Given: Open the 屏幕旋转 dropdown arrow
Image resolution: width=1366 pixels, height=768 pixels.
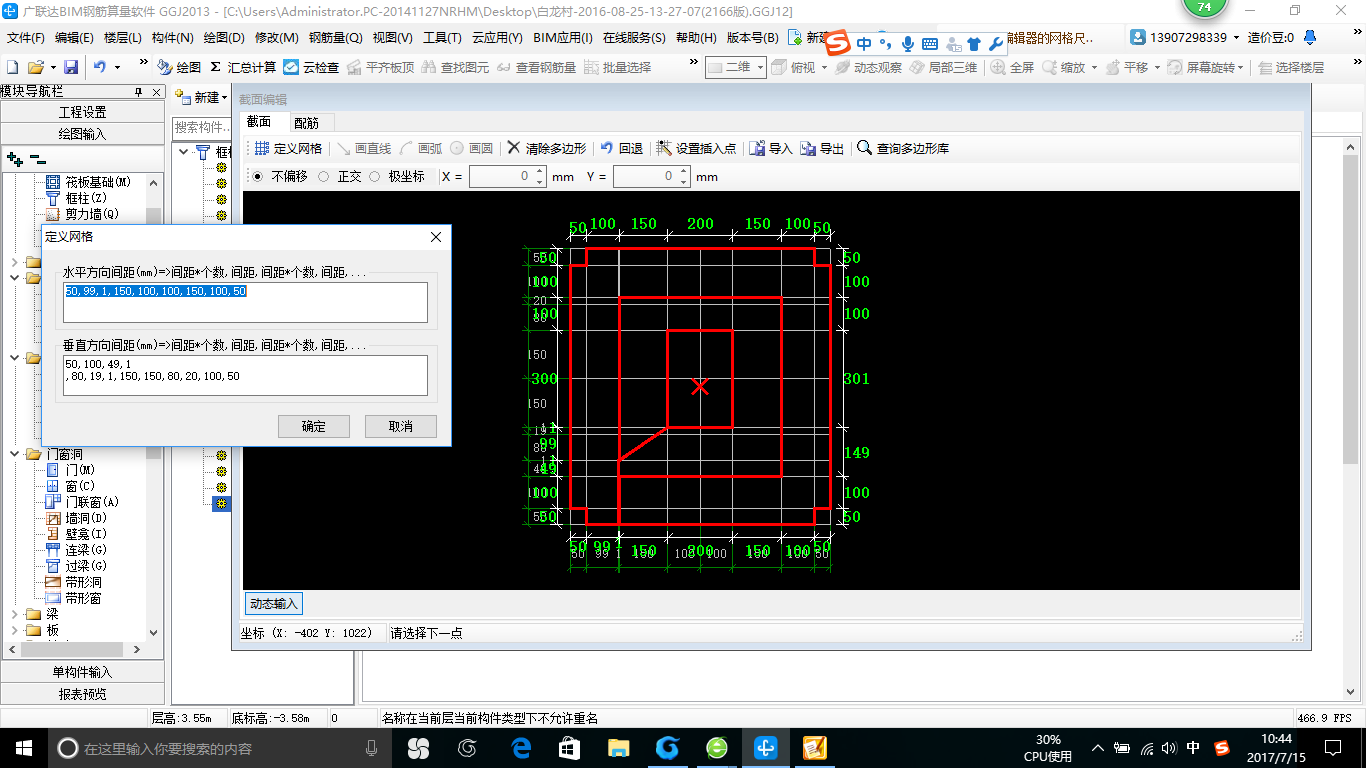Looking at the screenshot, I should (x=1241, y=67).
